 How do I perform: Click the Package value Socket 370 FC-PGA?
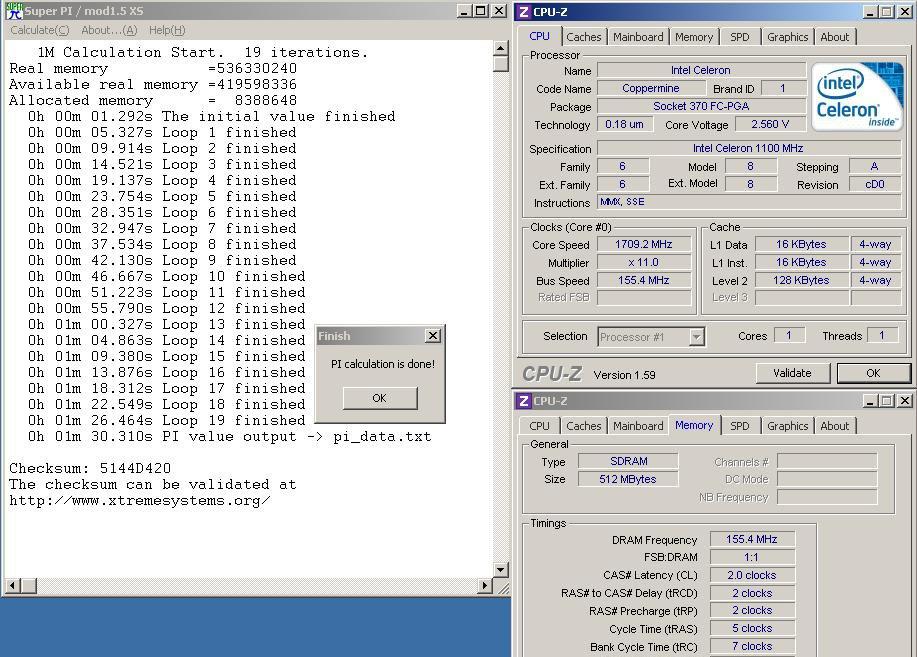click(701, 106)
